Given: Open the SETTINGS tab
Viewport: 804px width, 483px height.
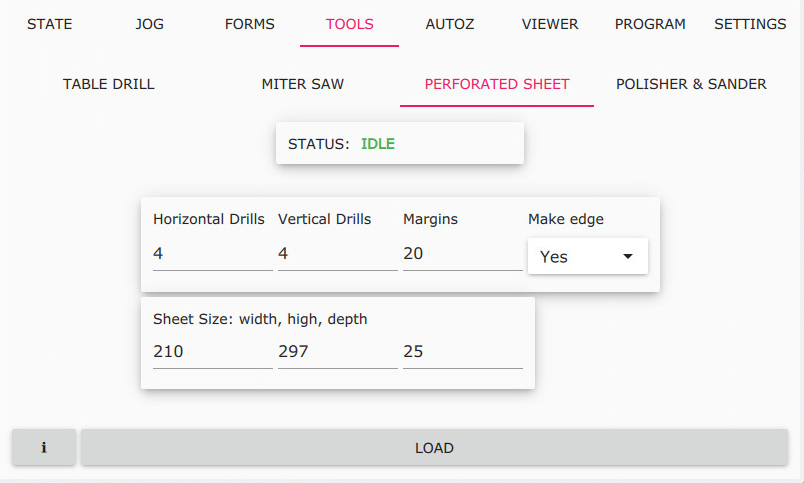Looking at the screenshot, I should tap(750, 24).
